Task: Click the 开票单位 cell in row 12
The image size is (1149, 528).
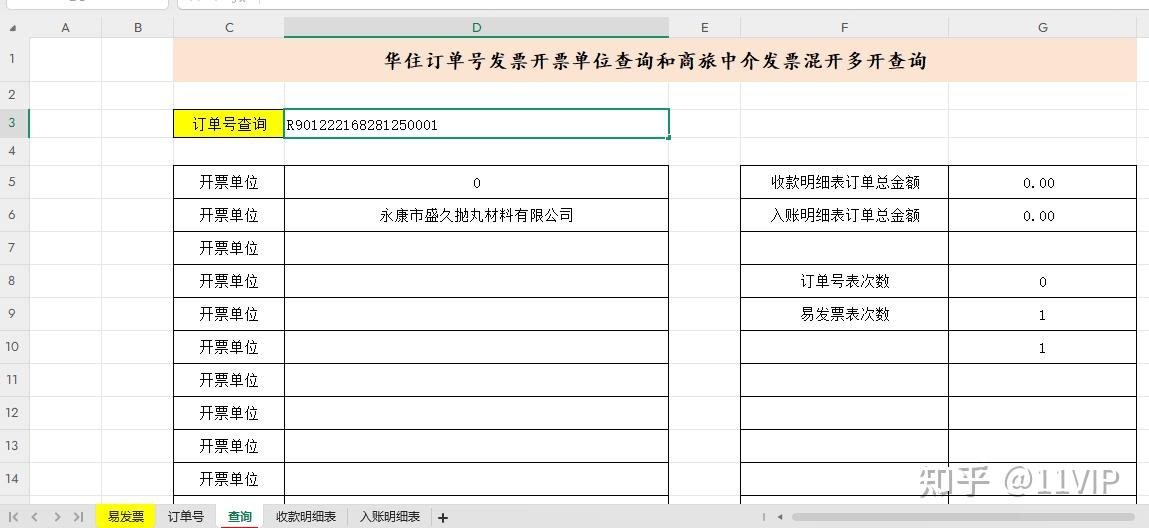Action: point(229,413)
